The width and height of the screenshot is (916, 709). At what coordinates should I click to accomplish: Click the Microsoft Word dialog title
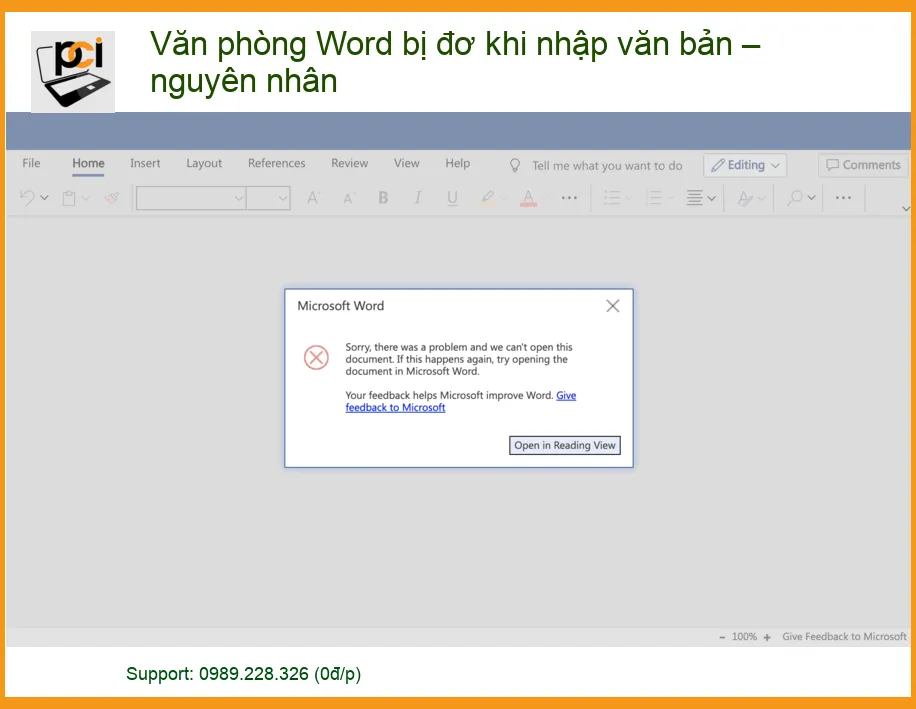pos(341,306)
